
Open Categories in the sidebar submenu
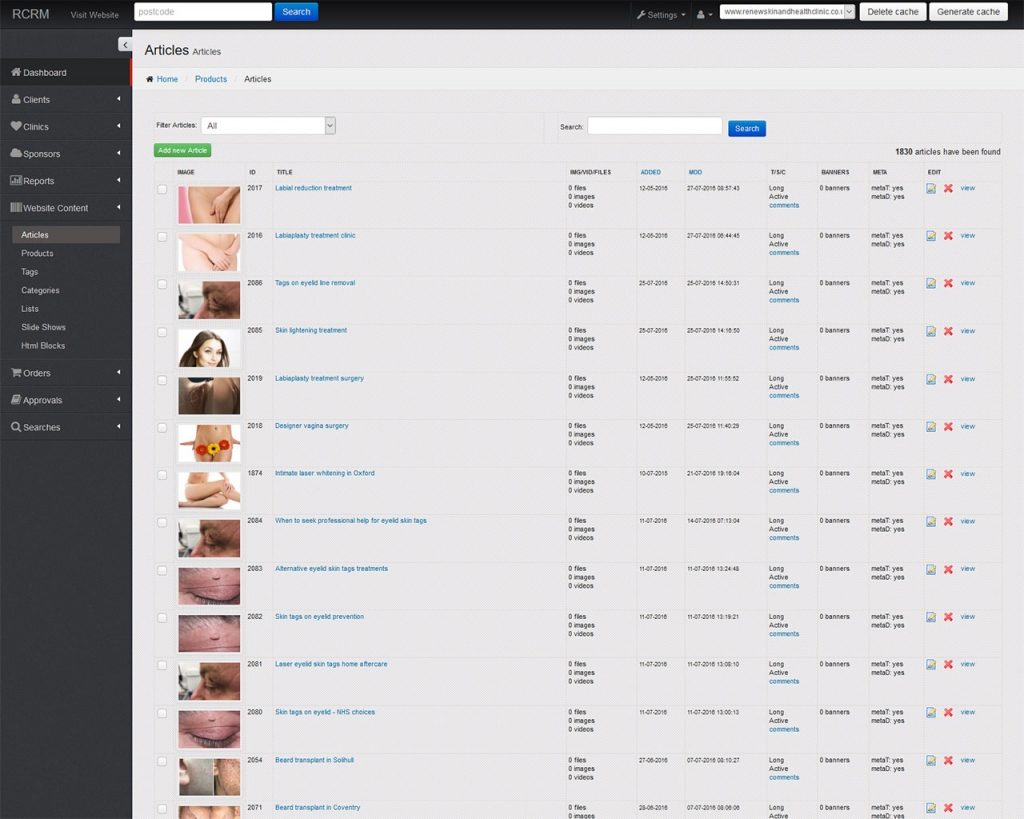pyautogui.click(x=40, y=290)
